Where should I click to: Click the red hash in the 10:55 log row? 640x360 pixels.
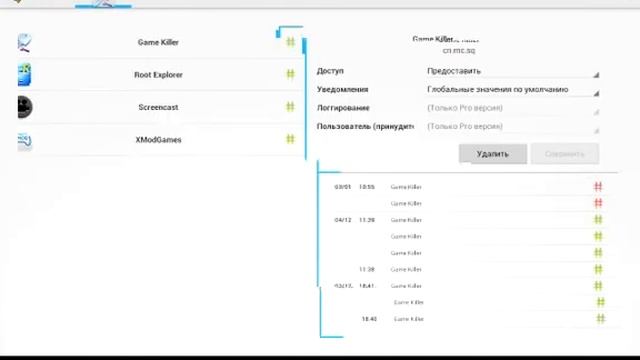click(x=598, y=187)
